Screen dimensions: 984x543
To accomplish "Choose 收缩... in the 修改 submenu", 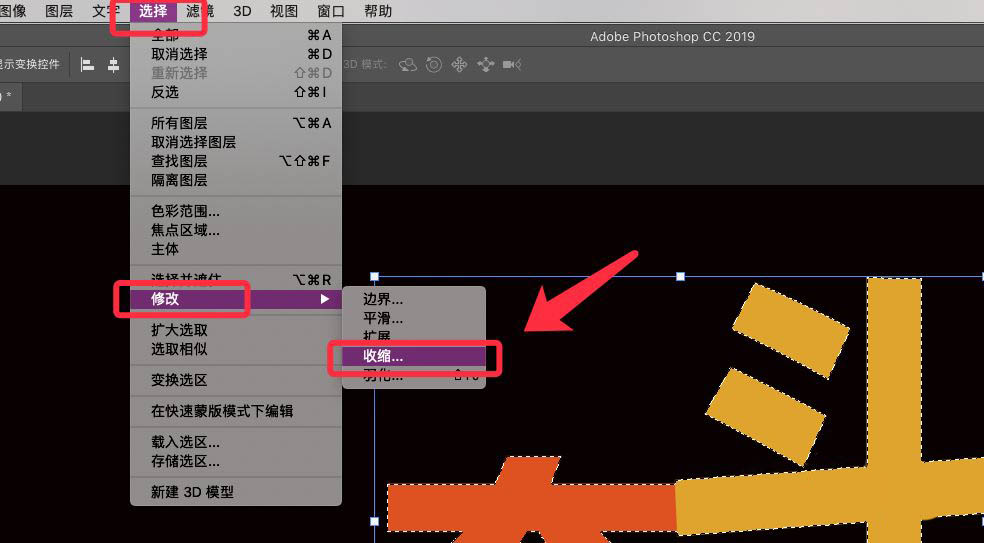I will (x=414, y=356).
